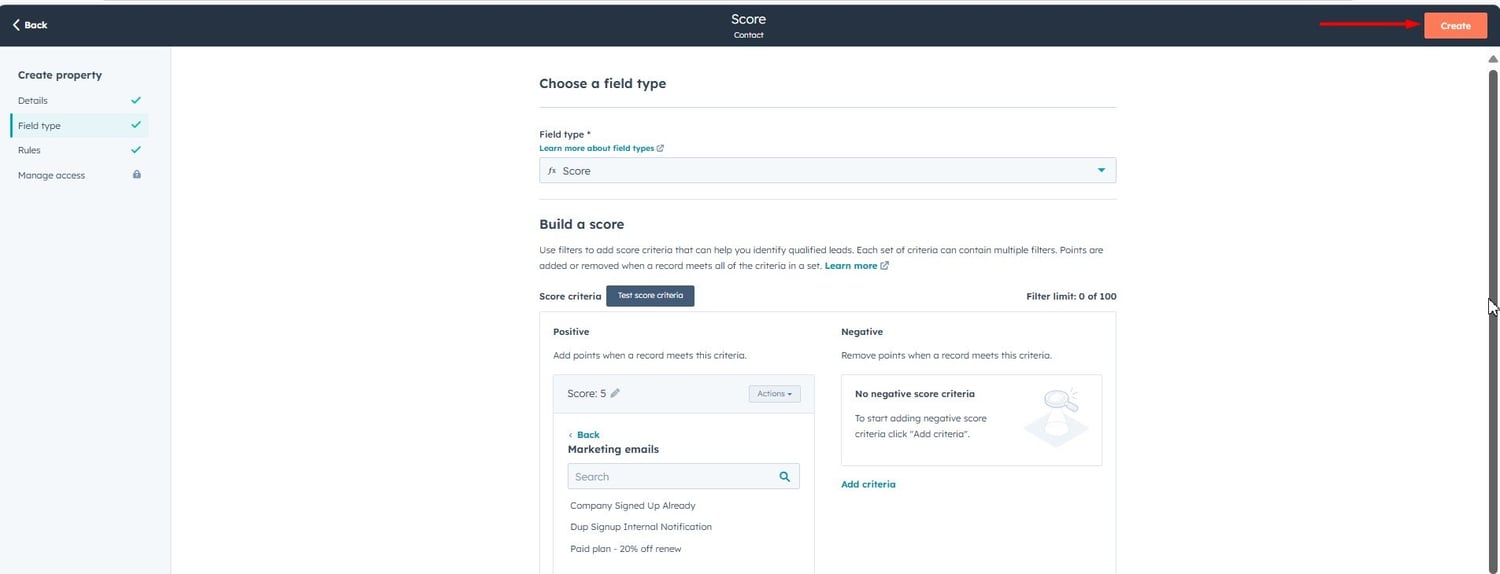The image size is (1500, 574).
Task: Click the Score page title
Action: click(748, 19)
